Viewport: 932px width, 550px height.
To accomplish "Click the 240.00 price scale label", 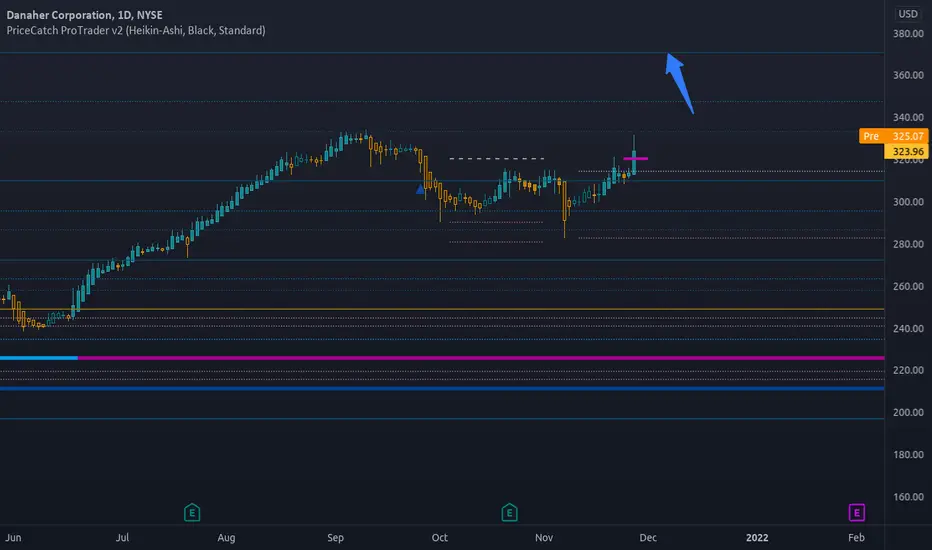I will [x=908, y=329].
